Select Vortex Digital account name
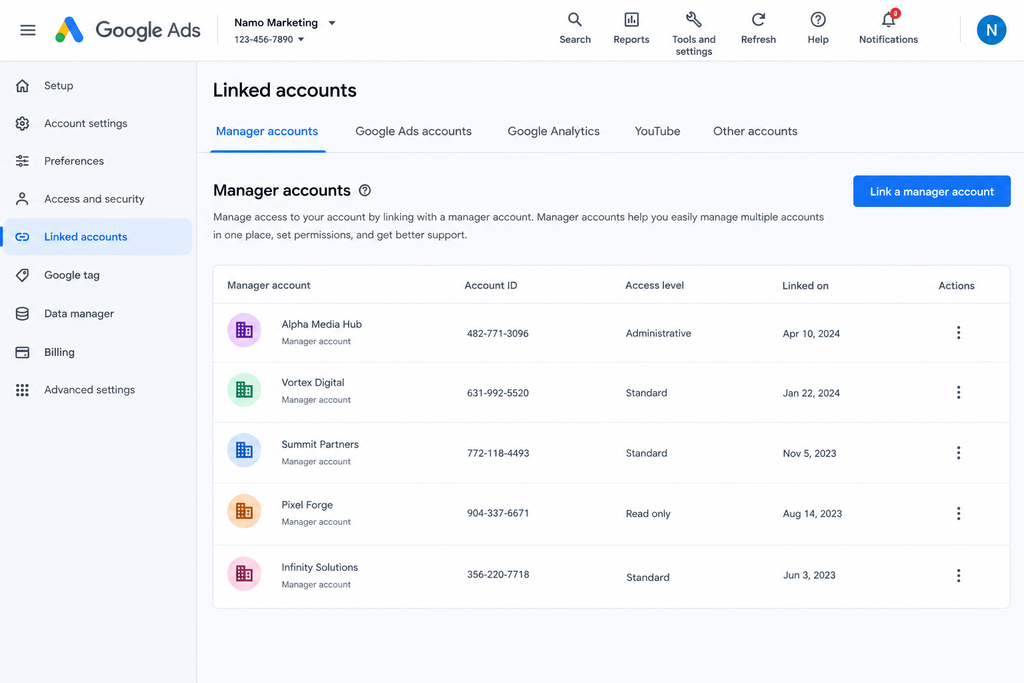 [313, 383]
